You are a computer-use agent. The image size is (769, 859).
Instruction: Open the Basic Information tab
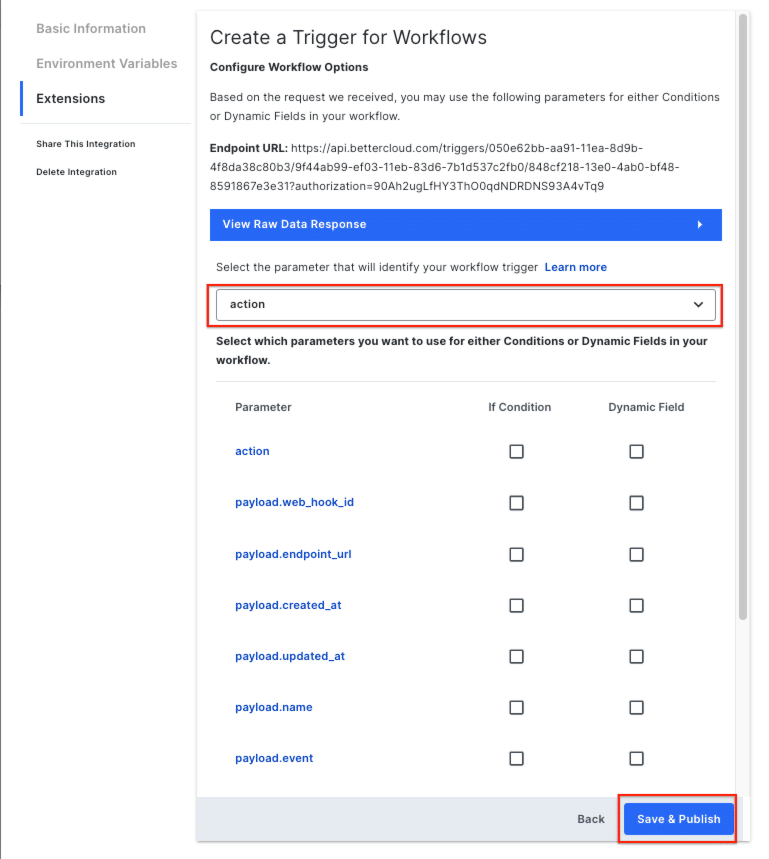click(91, 28)
